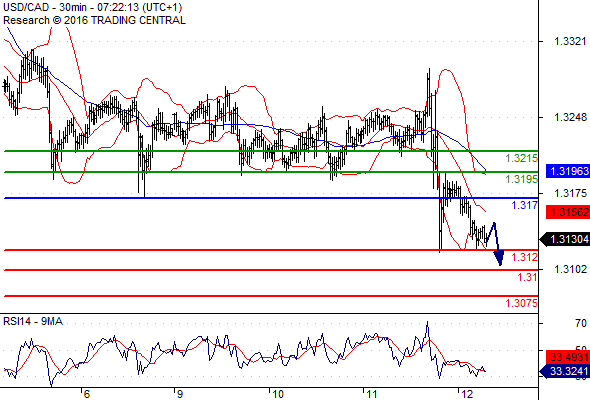Screen dimensions: 590x400
Task: Click the 1.3321 price axis label
Action: click(x=570, y=41)
